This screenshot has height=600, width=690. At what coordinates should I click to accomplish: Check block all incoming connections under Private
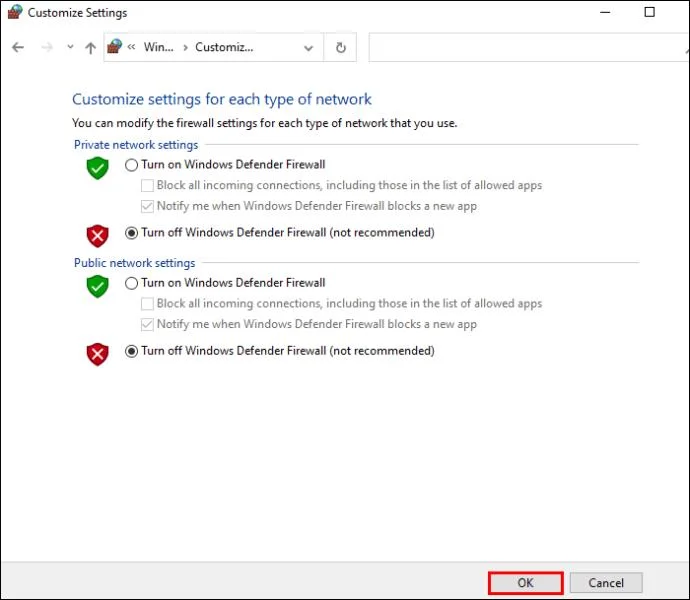147,185
